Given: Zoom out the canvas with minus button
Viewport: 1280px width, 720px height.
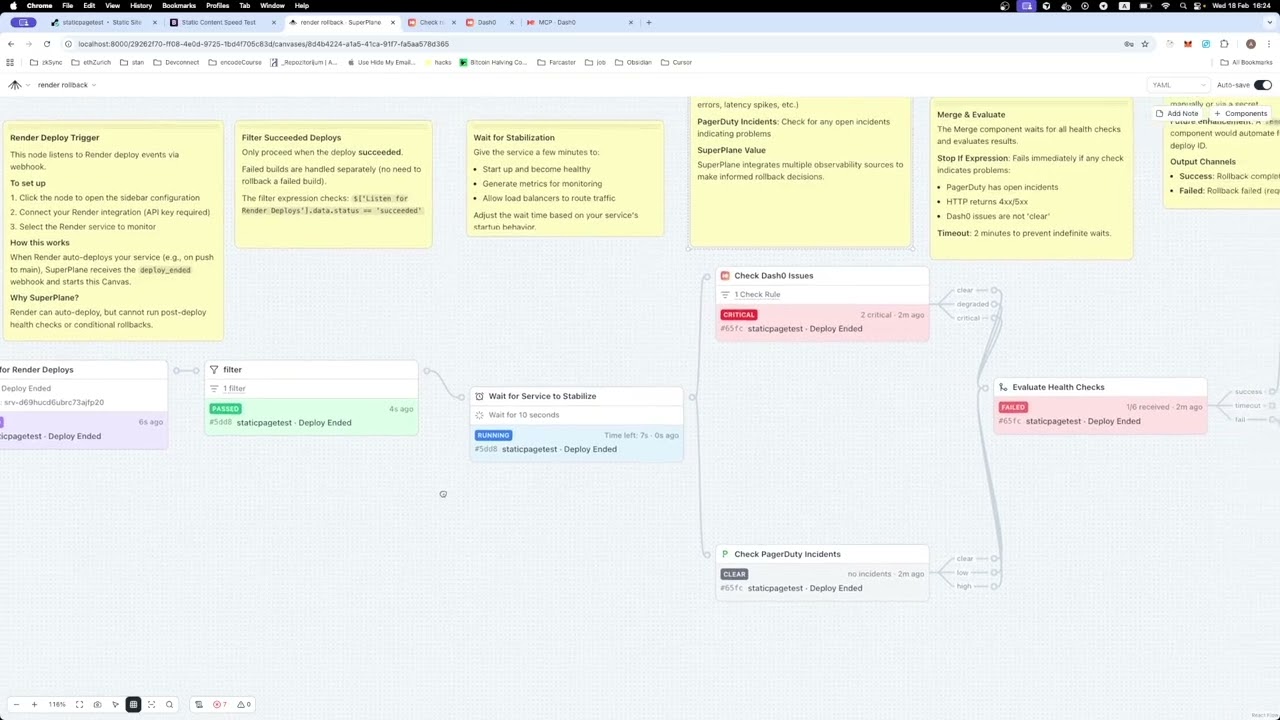Looking at the screenshot, I should (x=16, y=704).
